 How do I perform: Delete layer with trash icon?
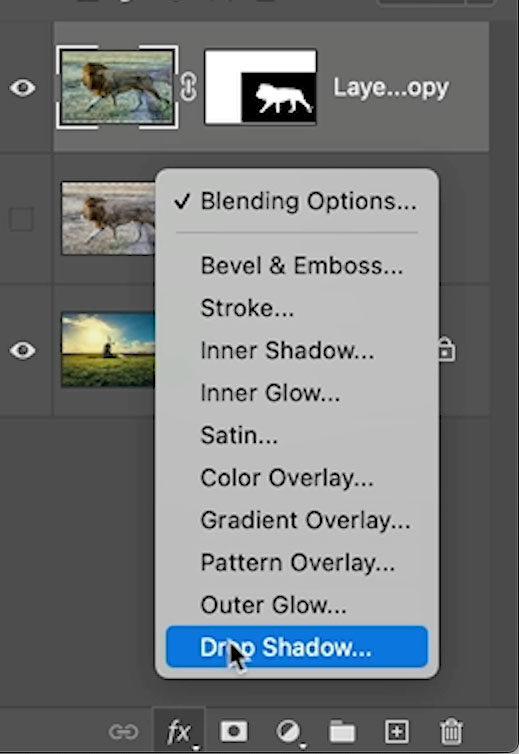coord(451,731)
